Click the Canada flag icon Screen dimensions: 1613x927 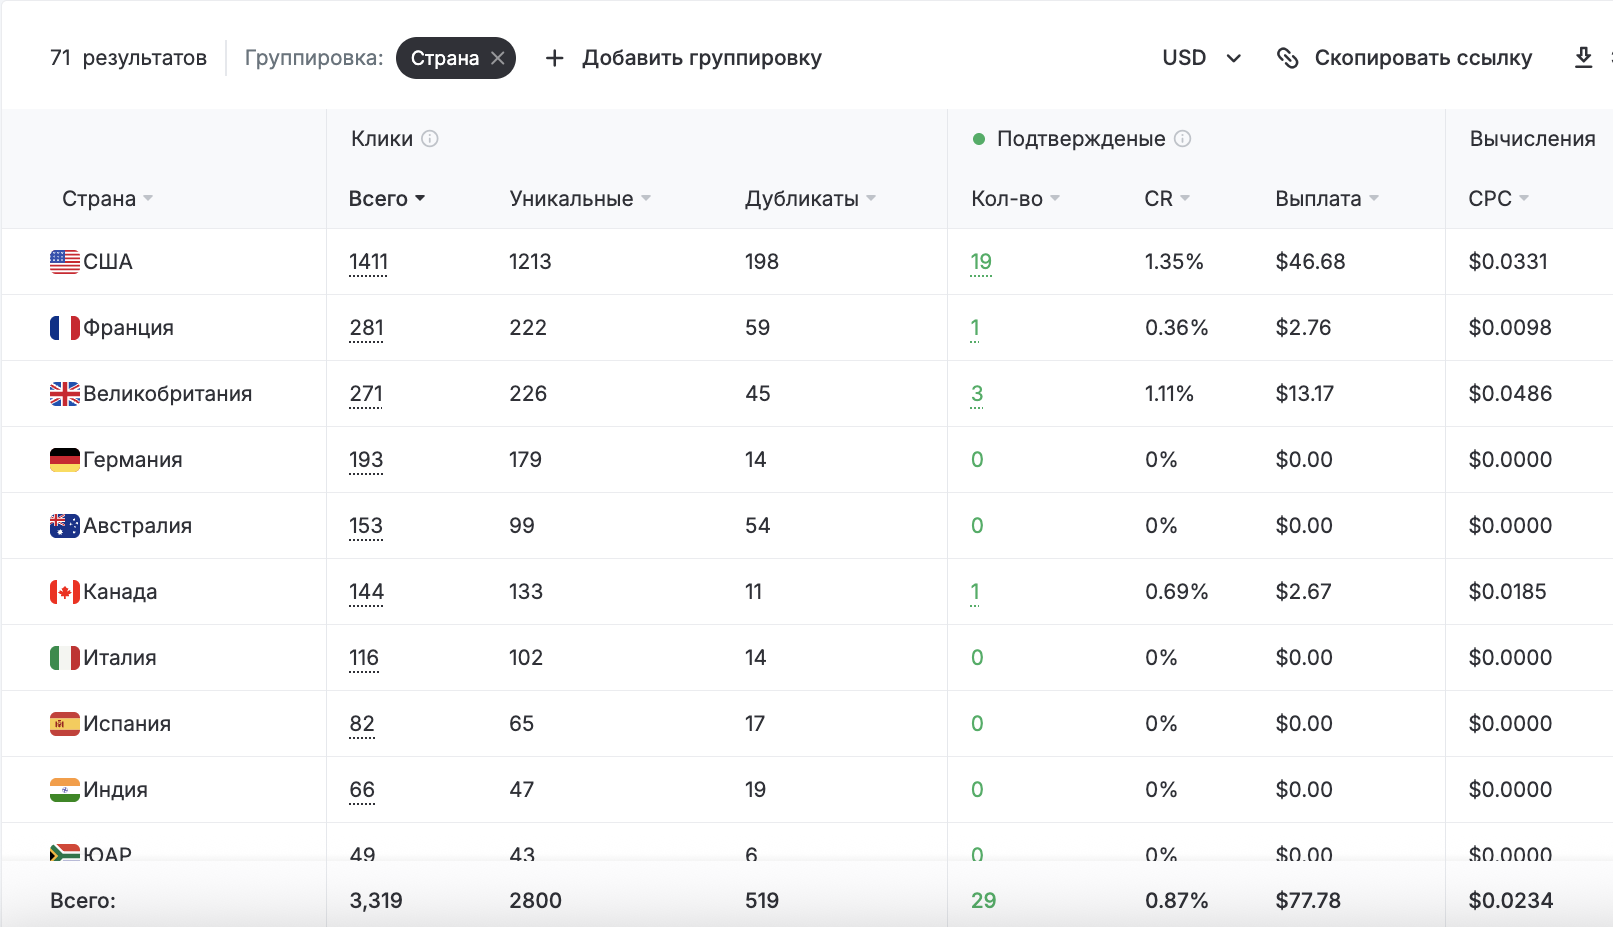(x=65, y=592)
